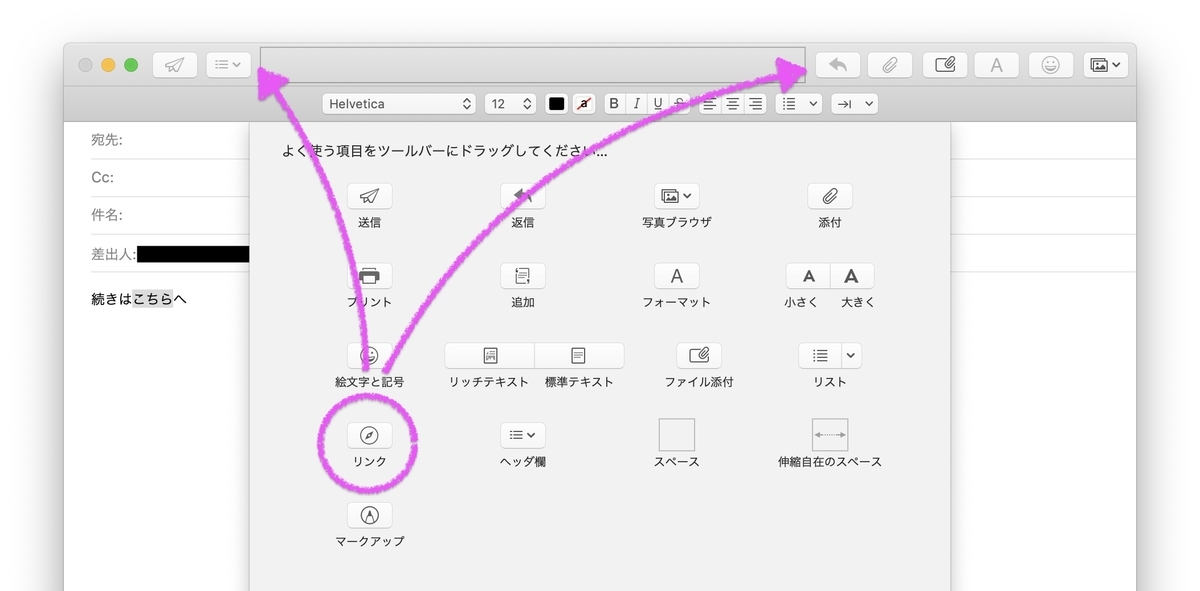Open the Helvetica font family dropdown
The height and width of the screenshot is (591, 1200).
click(x=399, y=103)
